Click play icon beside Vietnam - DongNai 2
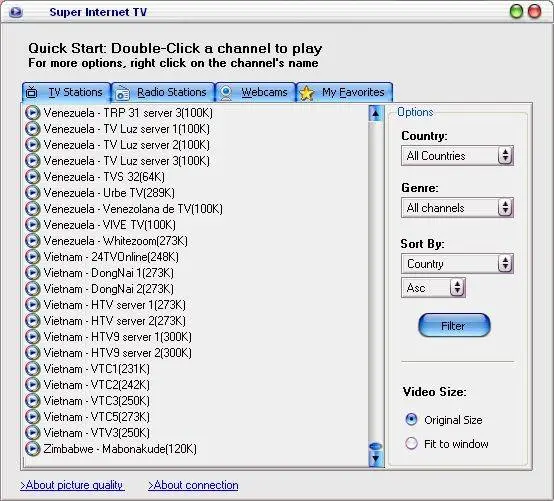554x501 pixels. point(33,289)
